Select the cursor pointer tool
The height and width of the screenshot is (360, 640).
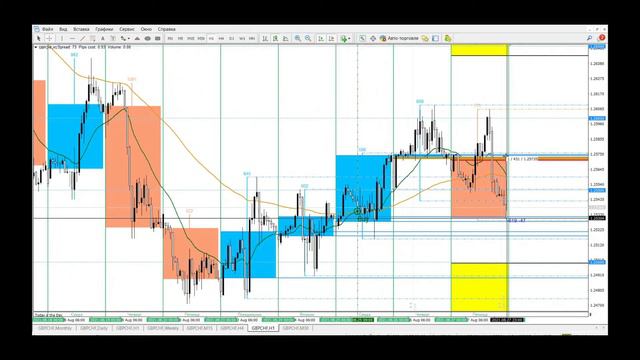click(38, 38)
